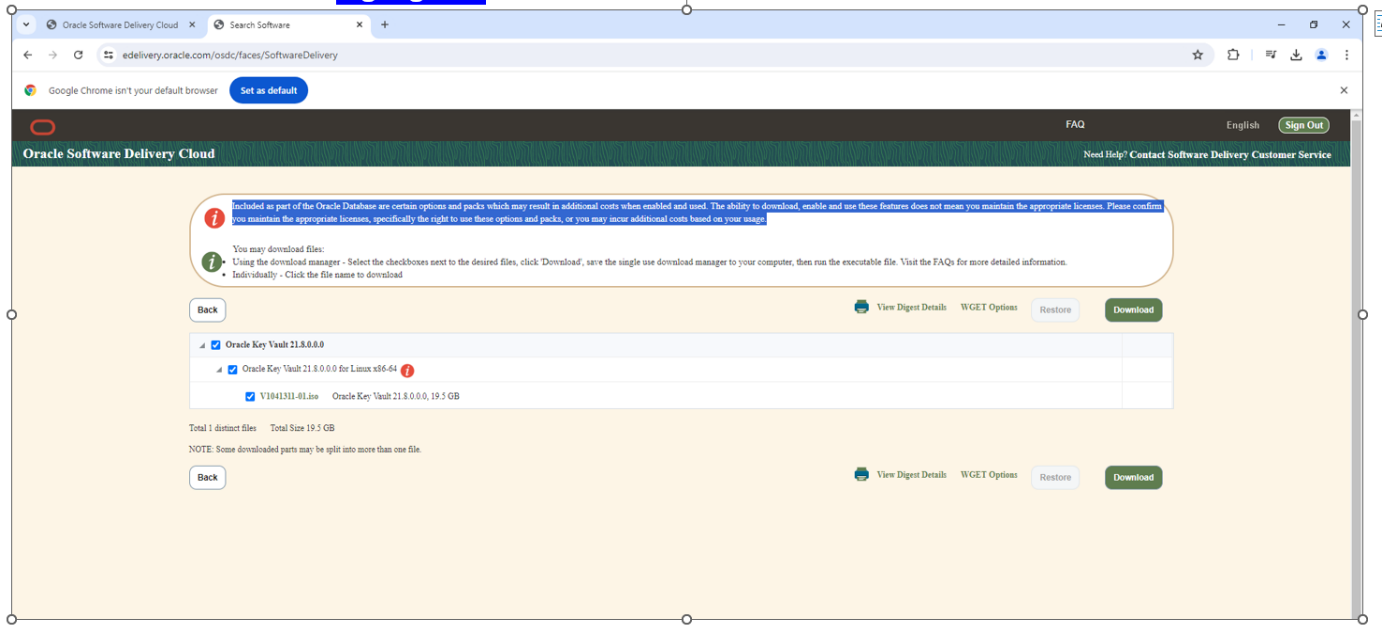Click the red info icon beside Linux x86-64
This screenshot has width=1382, height=634.
407,370
